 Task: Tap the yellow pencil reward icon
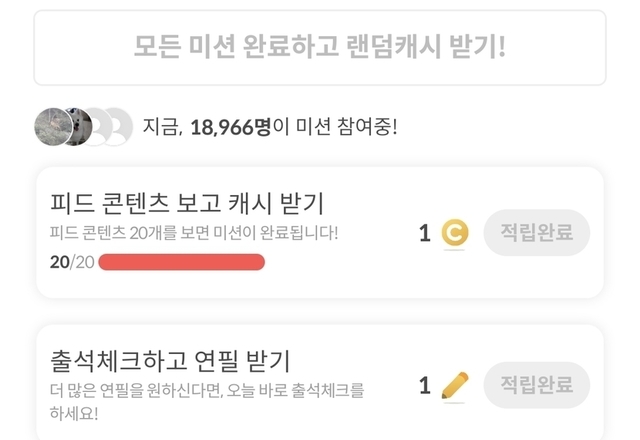pyautogui.click(x=455, y=385)
